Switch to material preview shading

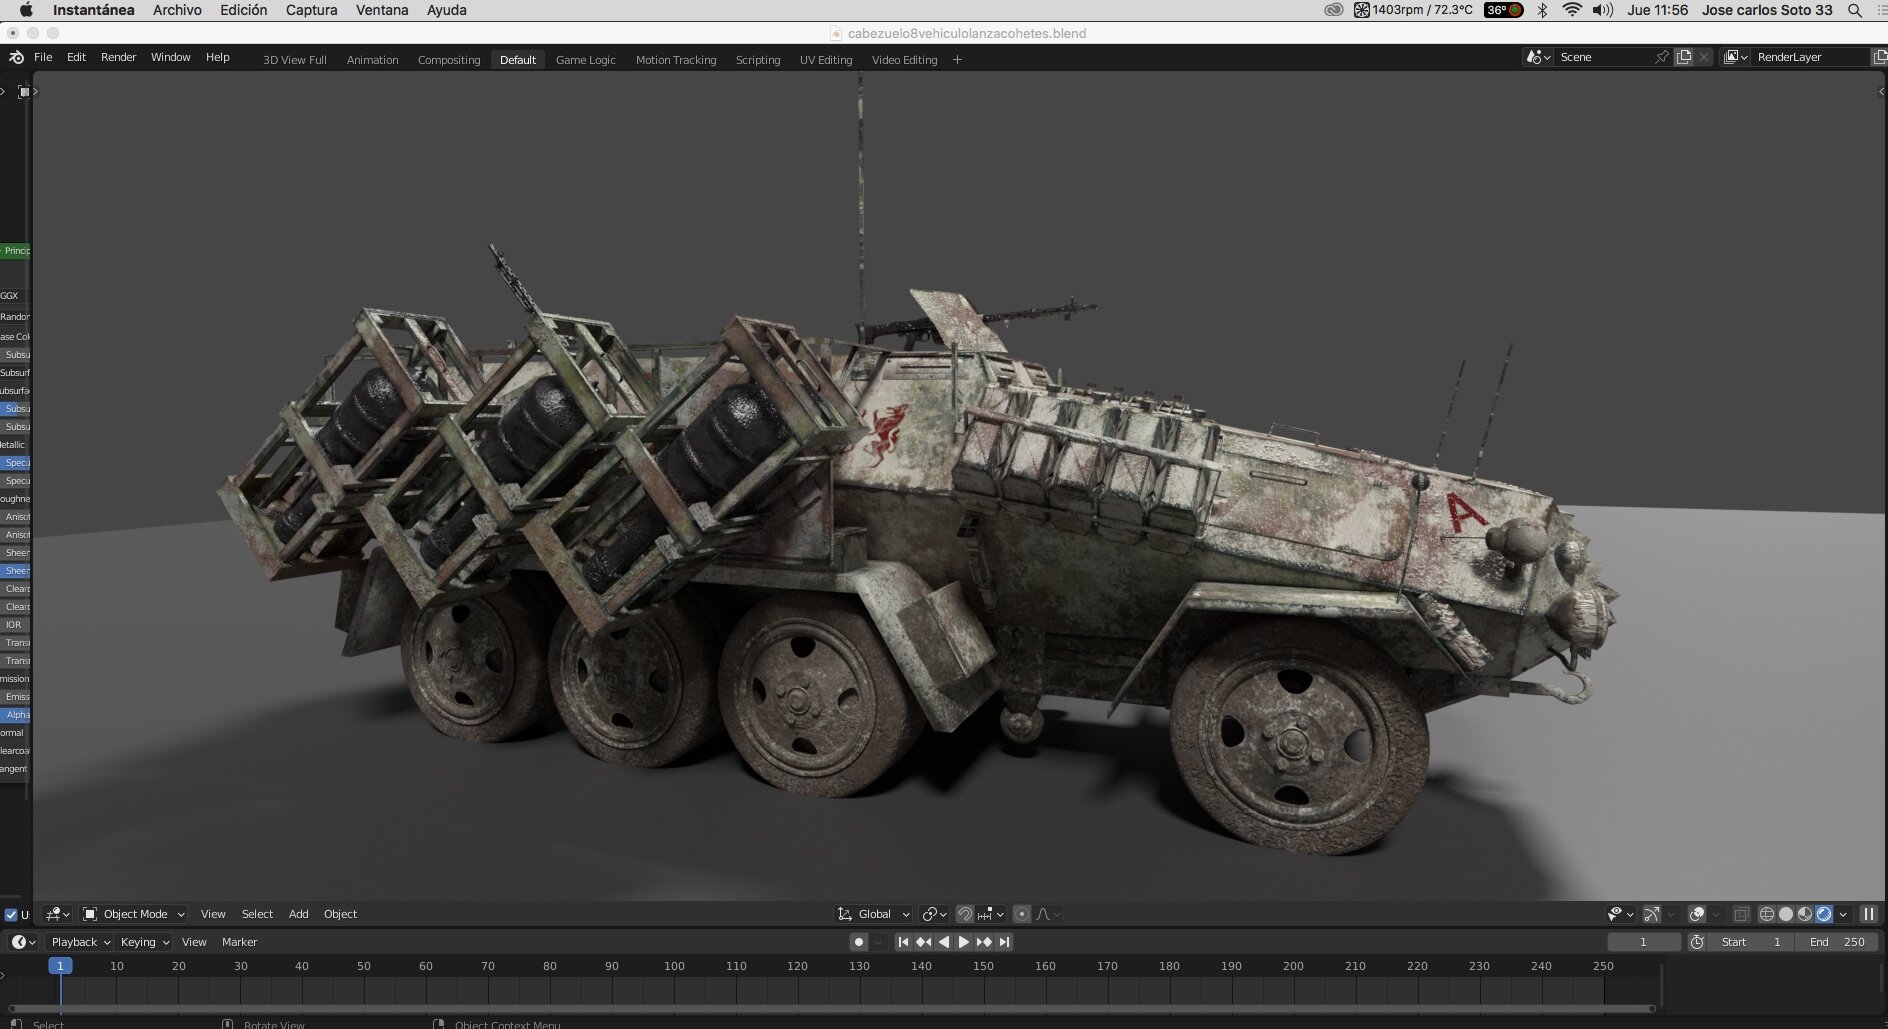[x=1805, y=914]
